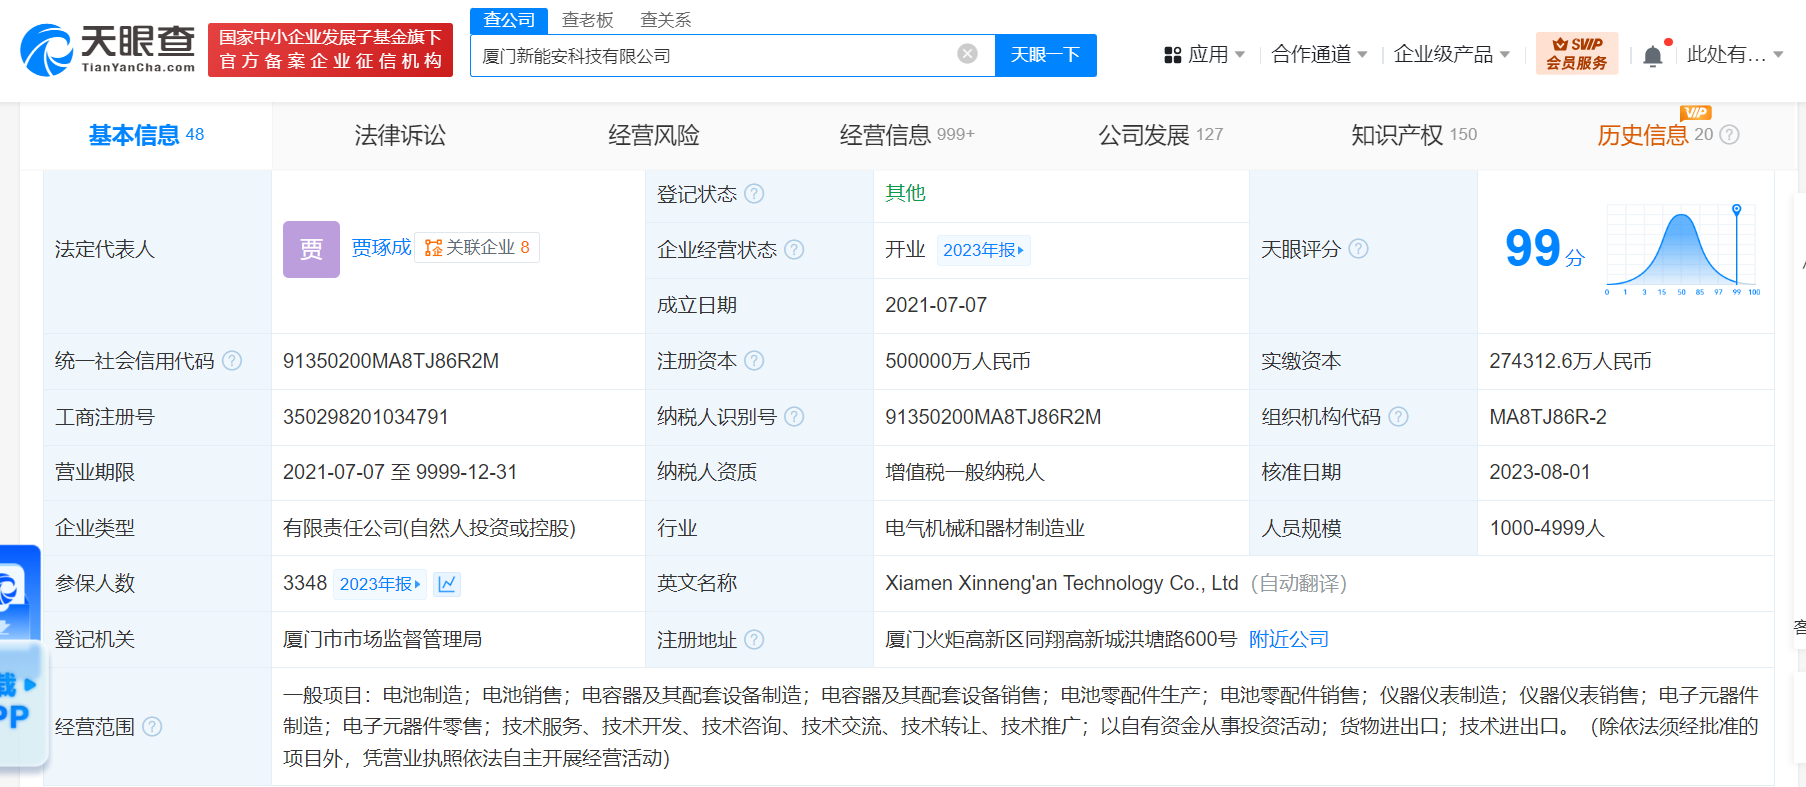This screenshot has width=1806, height=787.
Task: Click the help icon beside 历史信息 tab
Action: (x=1730, y=135)
